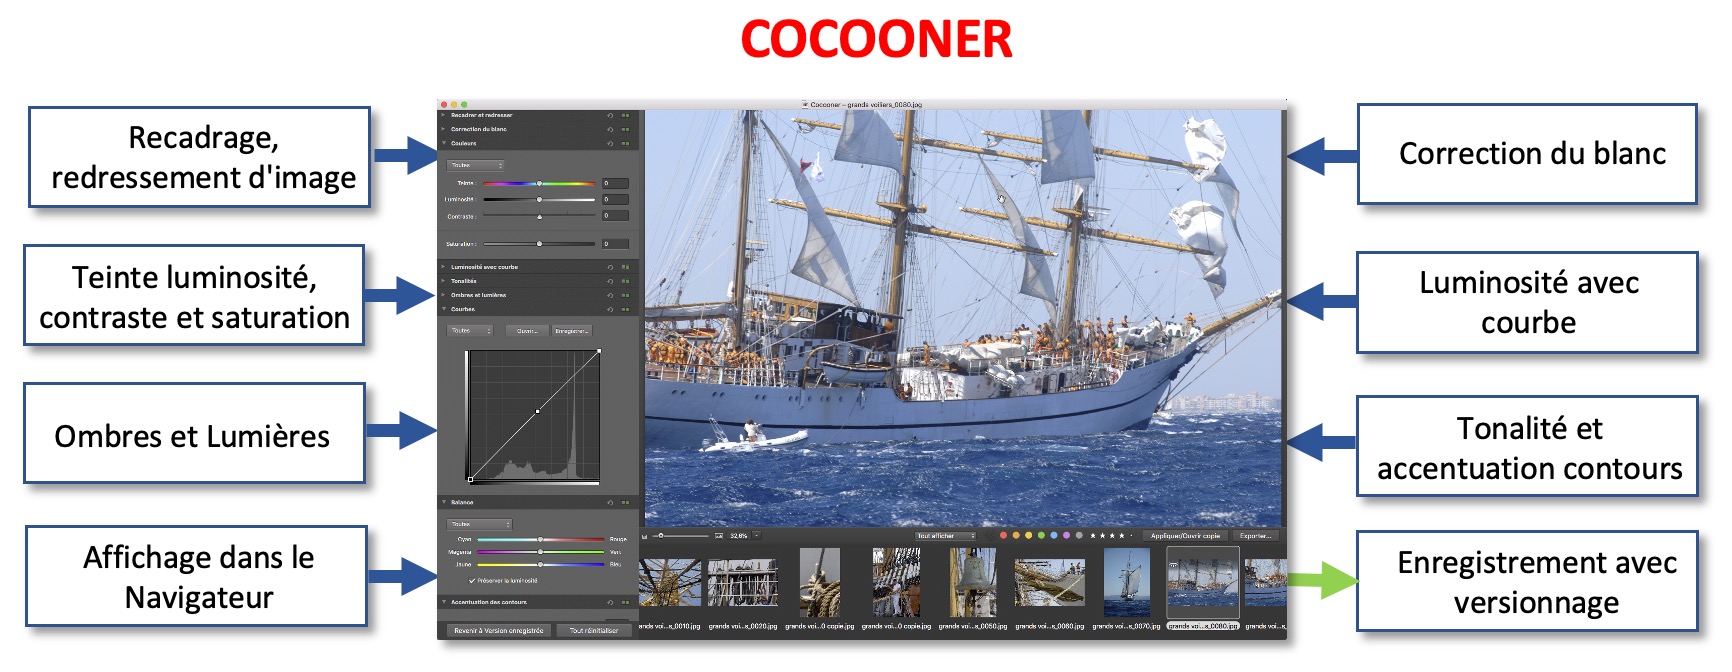
Task: Reset the Accentuation des contours section
Action: coord(610,602)
